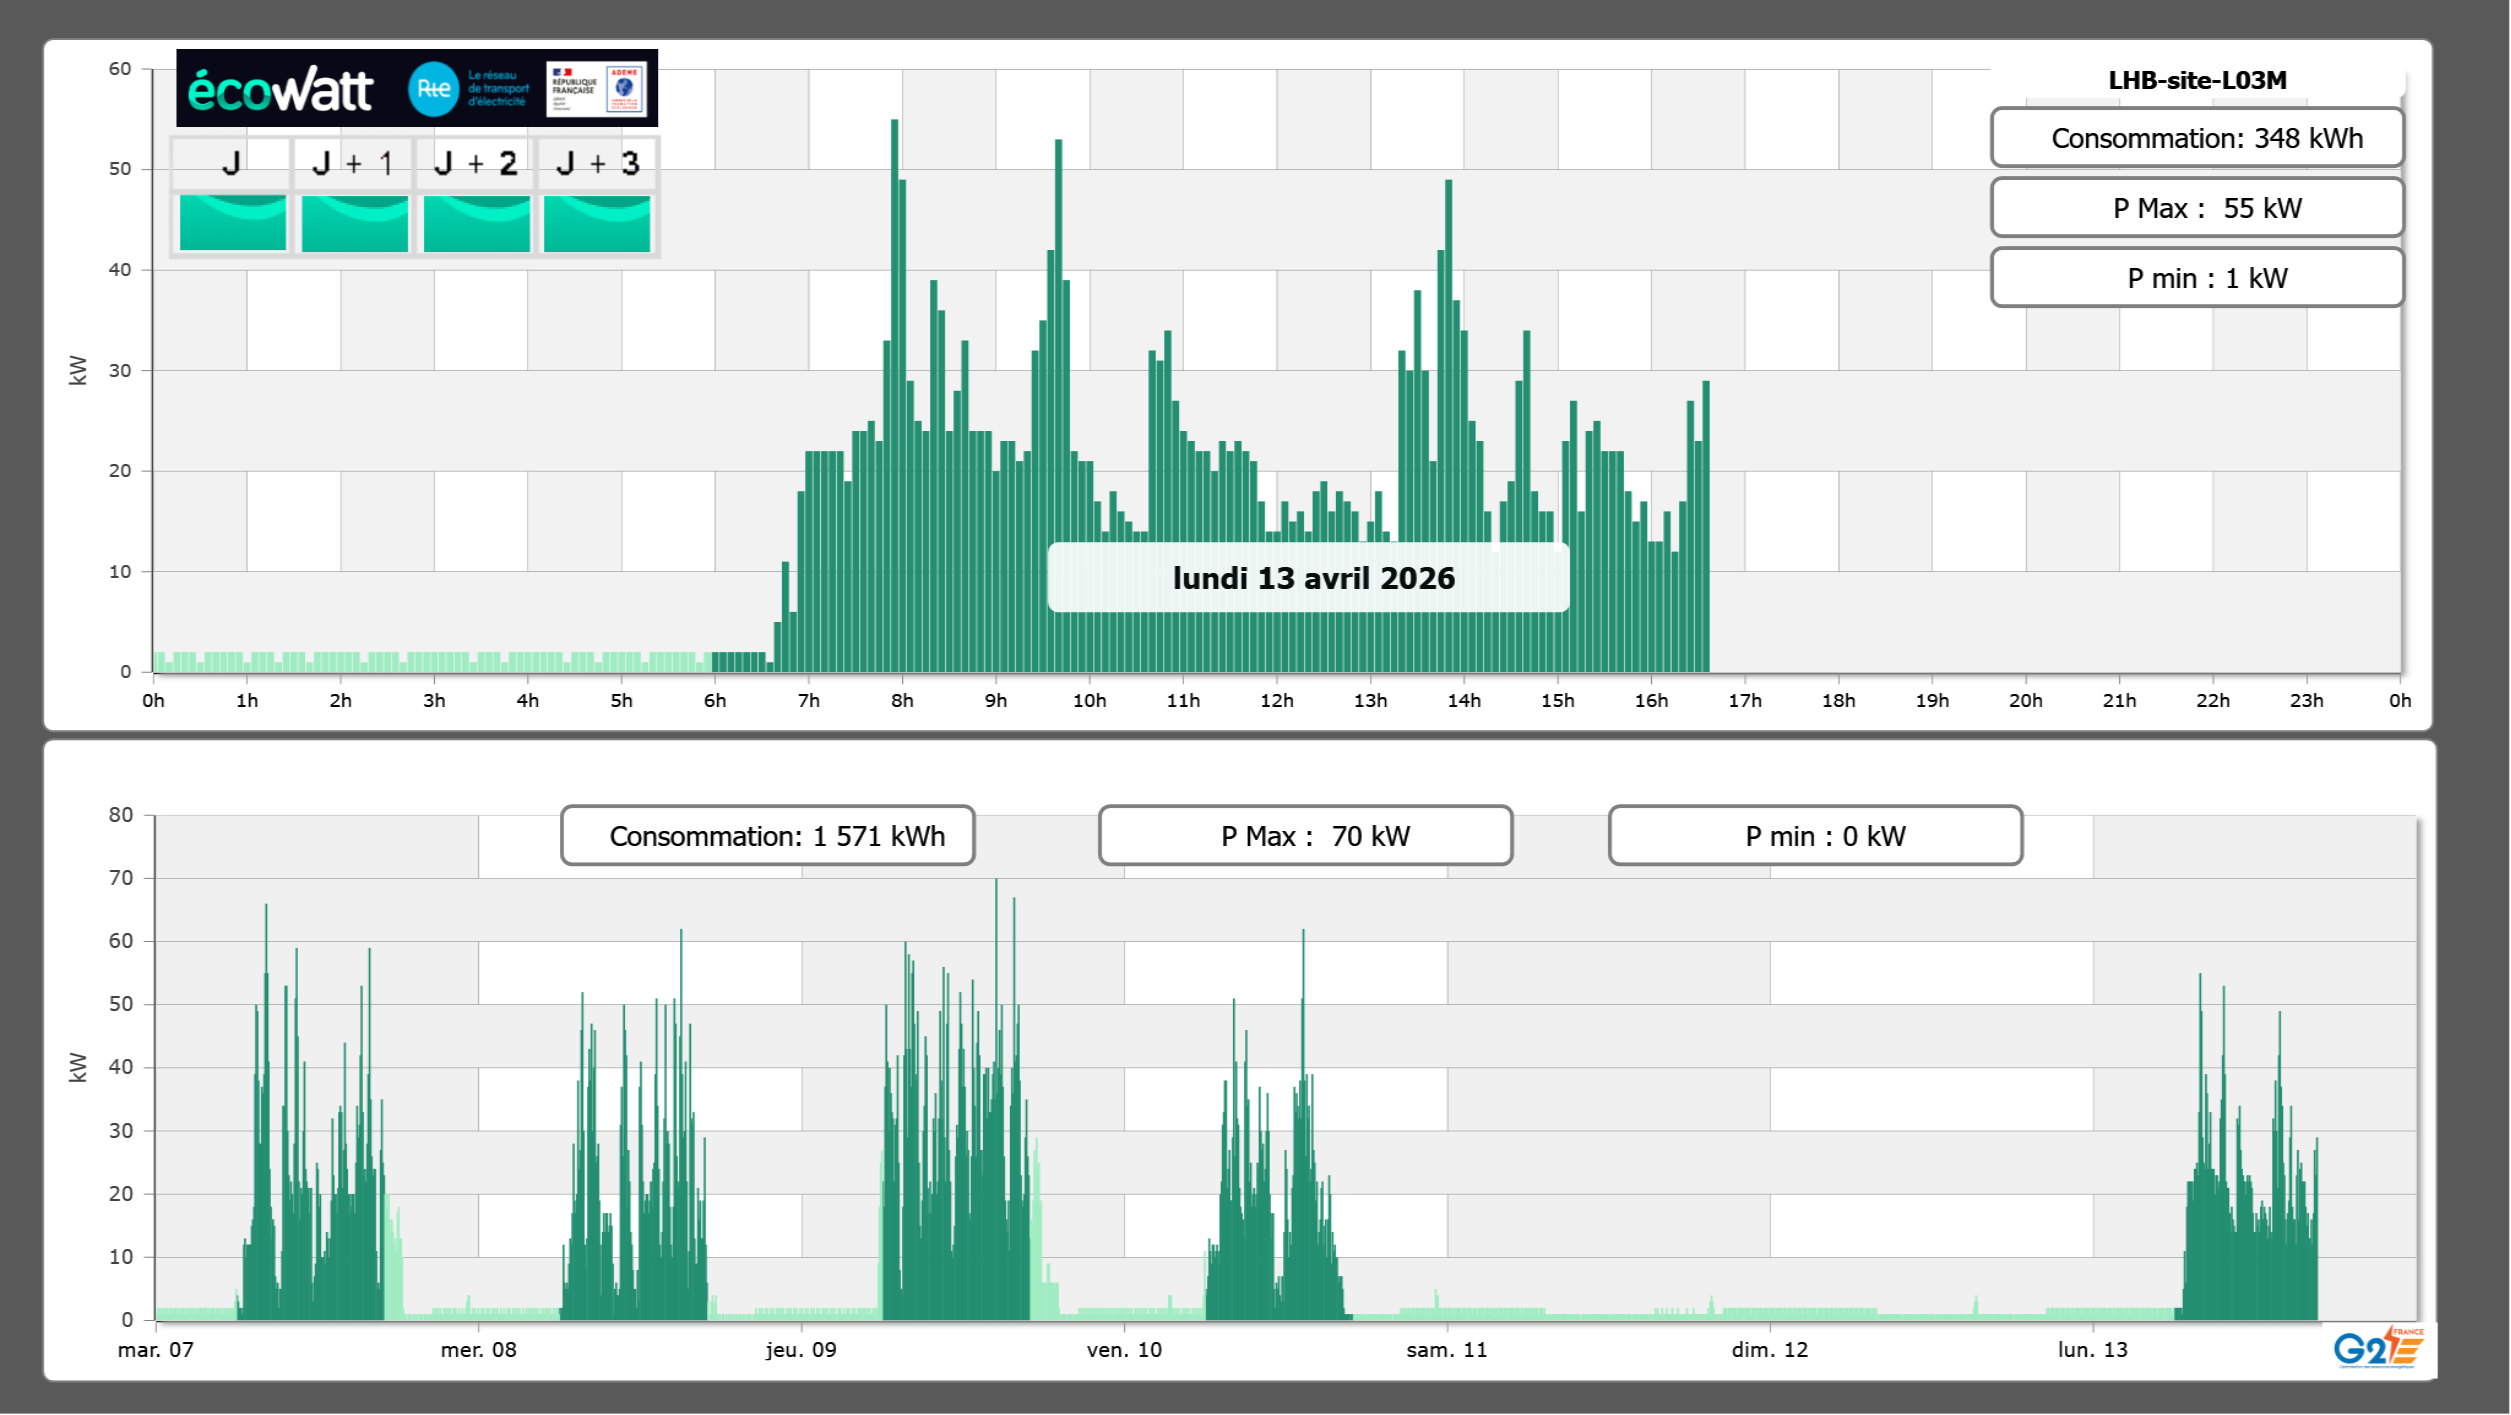Click the République Française ADEME logo

596,89
